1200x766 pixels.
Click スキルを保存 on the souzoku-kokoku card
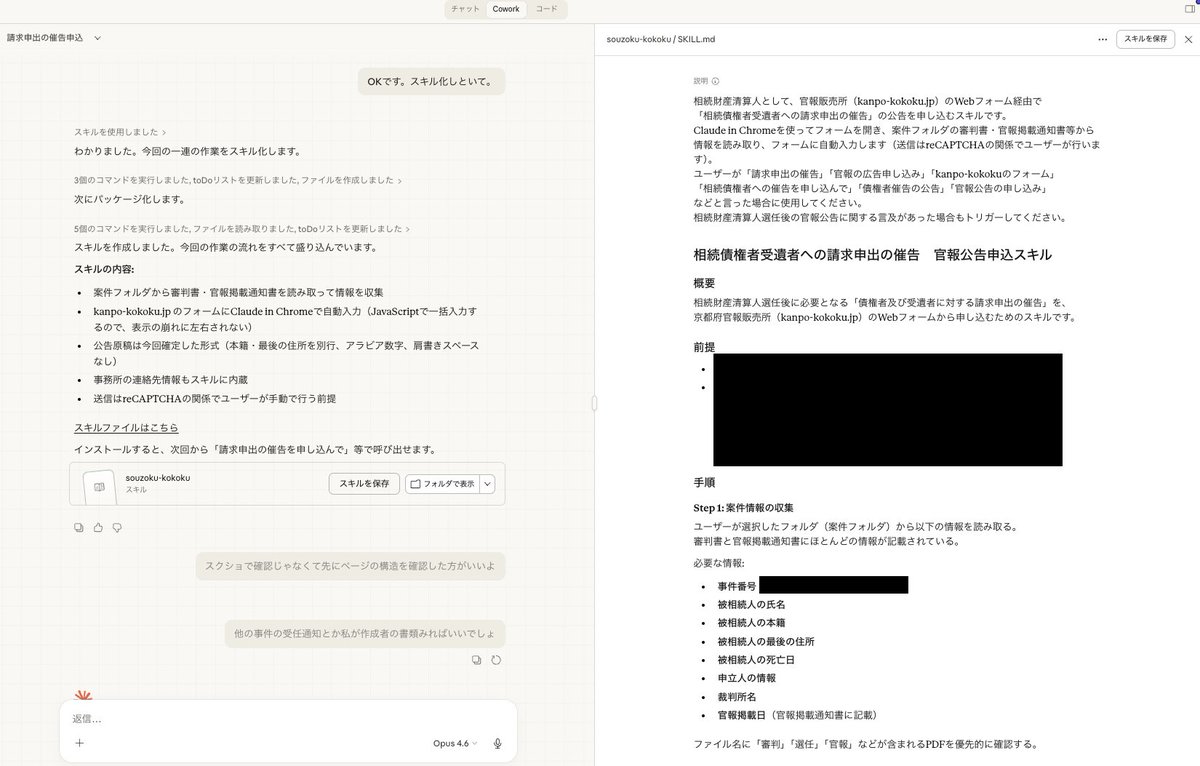(x=364, y=483)
